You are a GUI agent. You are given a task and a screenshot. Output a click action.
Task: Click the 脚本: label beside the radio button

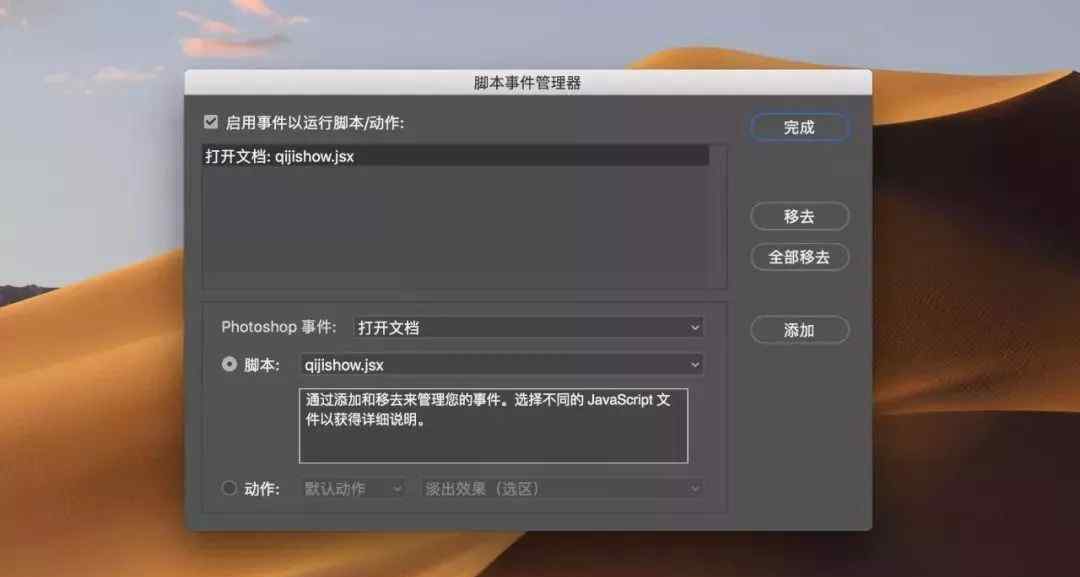pos(262,365)
